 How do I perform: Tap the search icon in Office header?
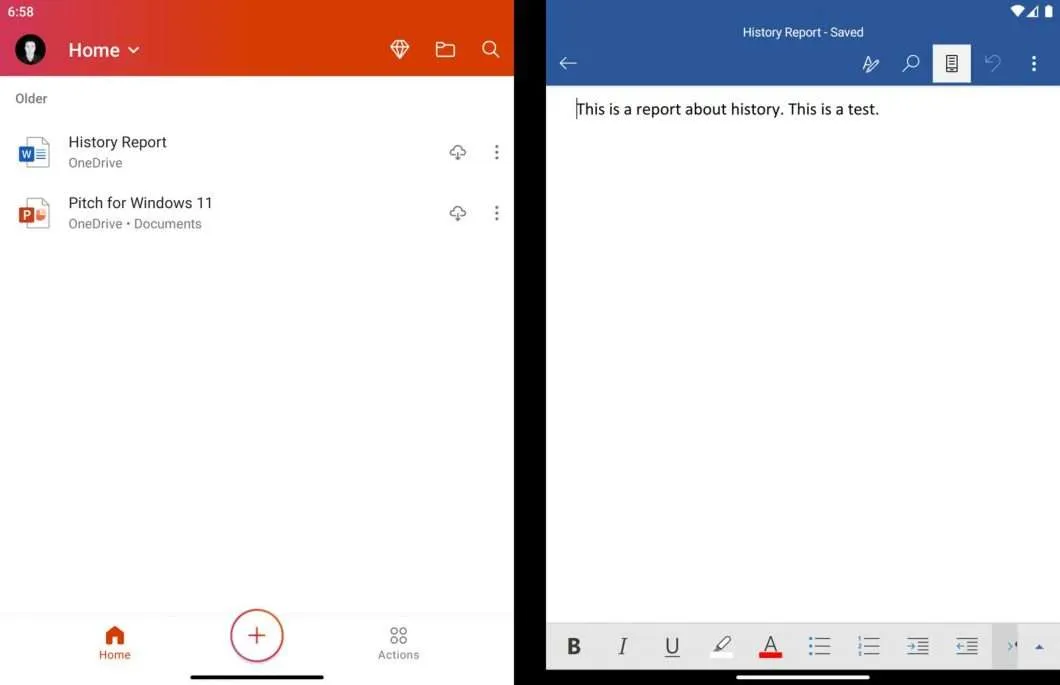click(490, 49)
